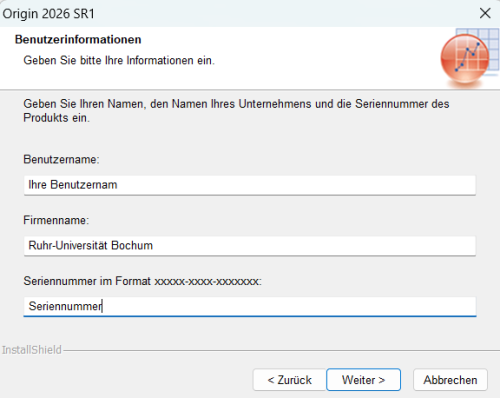Click the Benutzerinformationen heading text

pos(78,39)
